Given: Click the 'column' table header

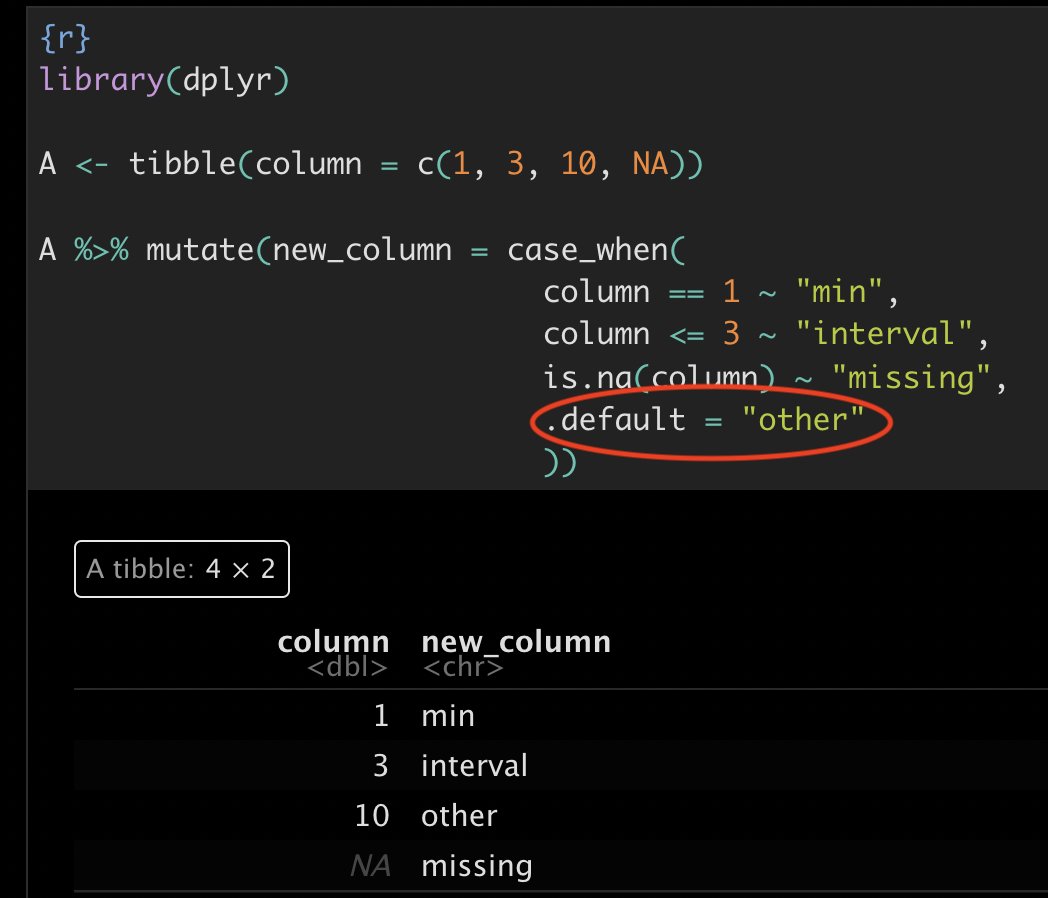Looking at the screenshot, I should pos(334,641).
